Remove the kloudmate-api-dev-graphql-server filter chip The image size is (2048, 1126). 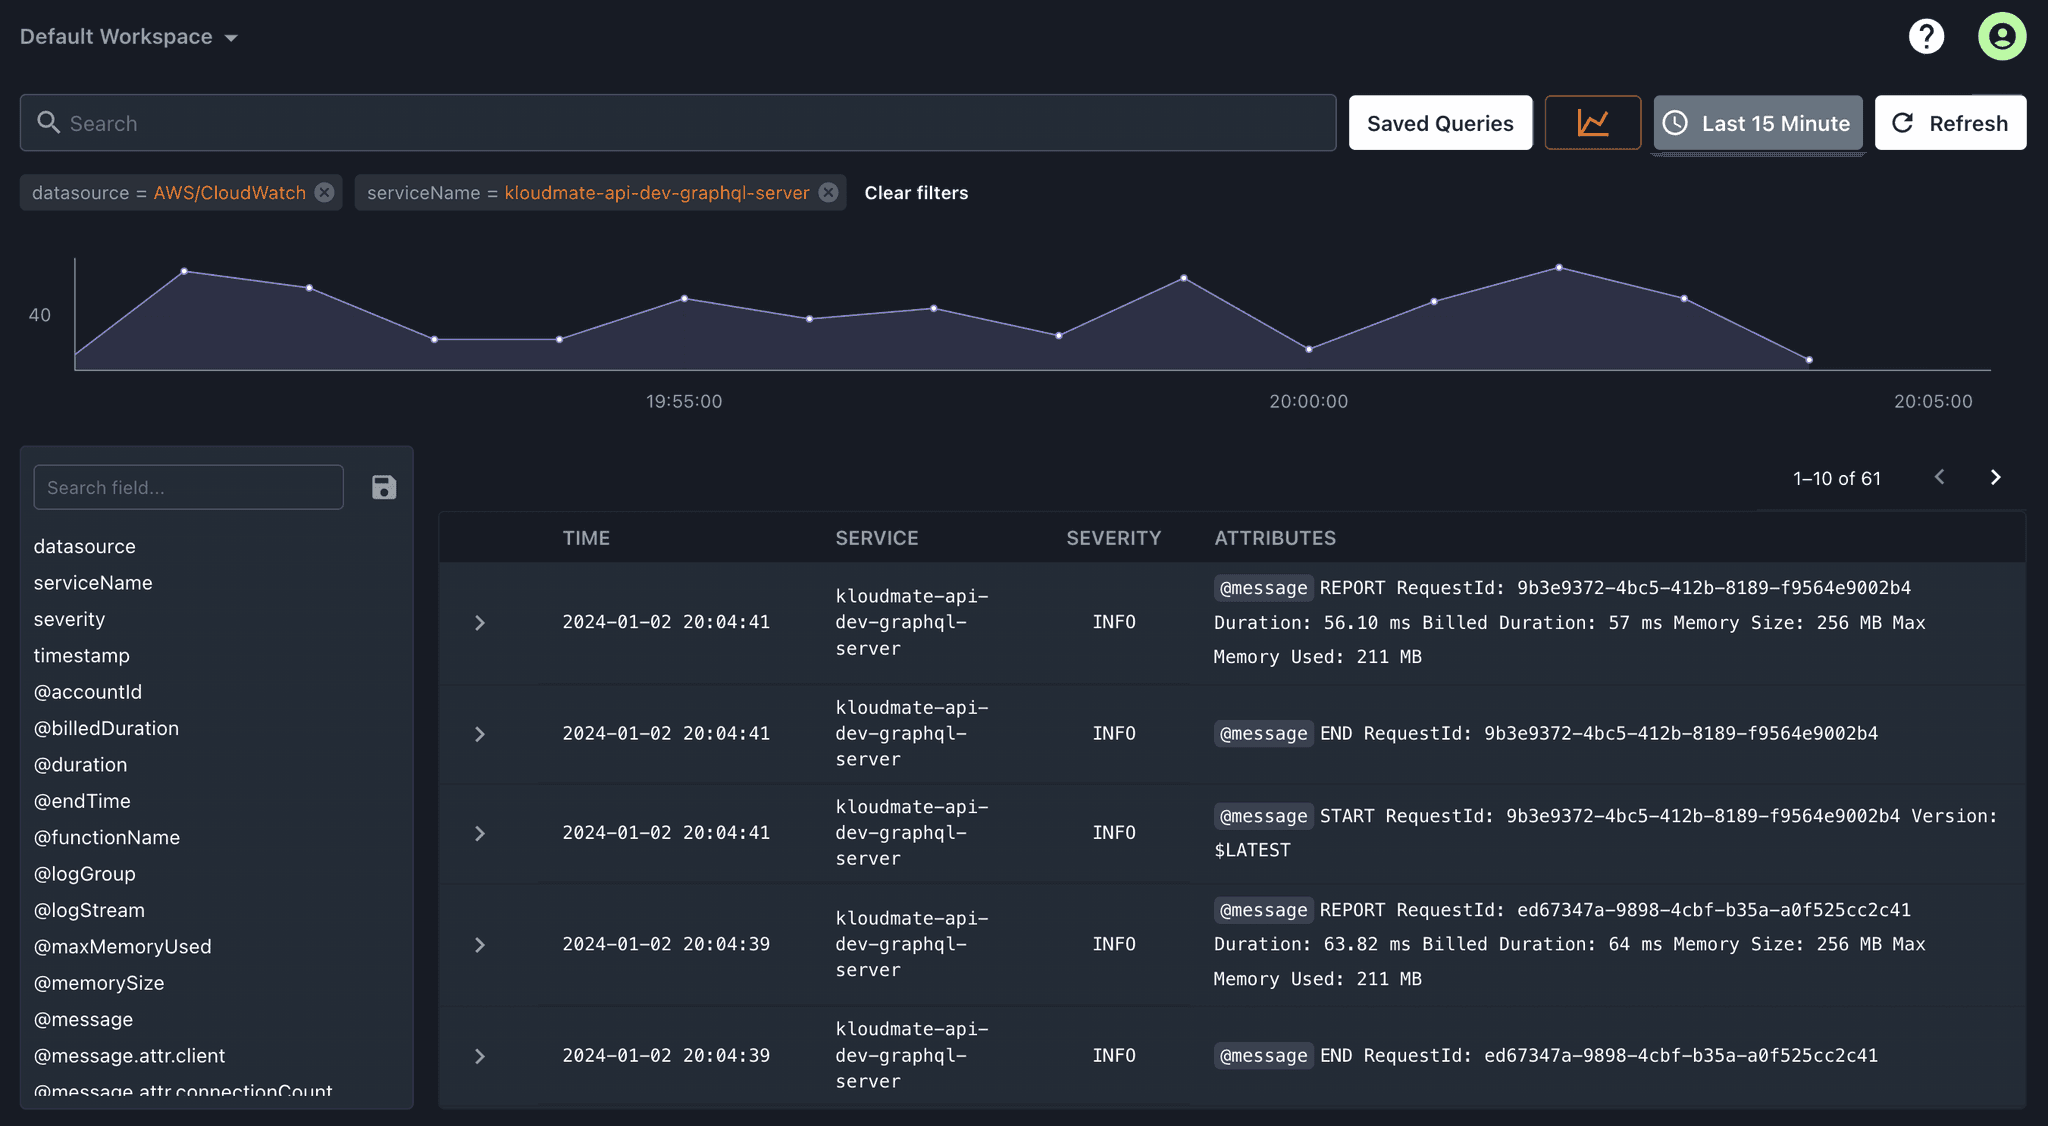click(x=827, y=192)
